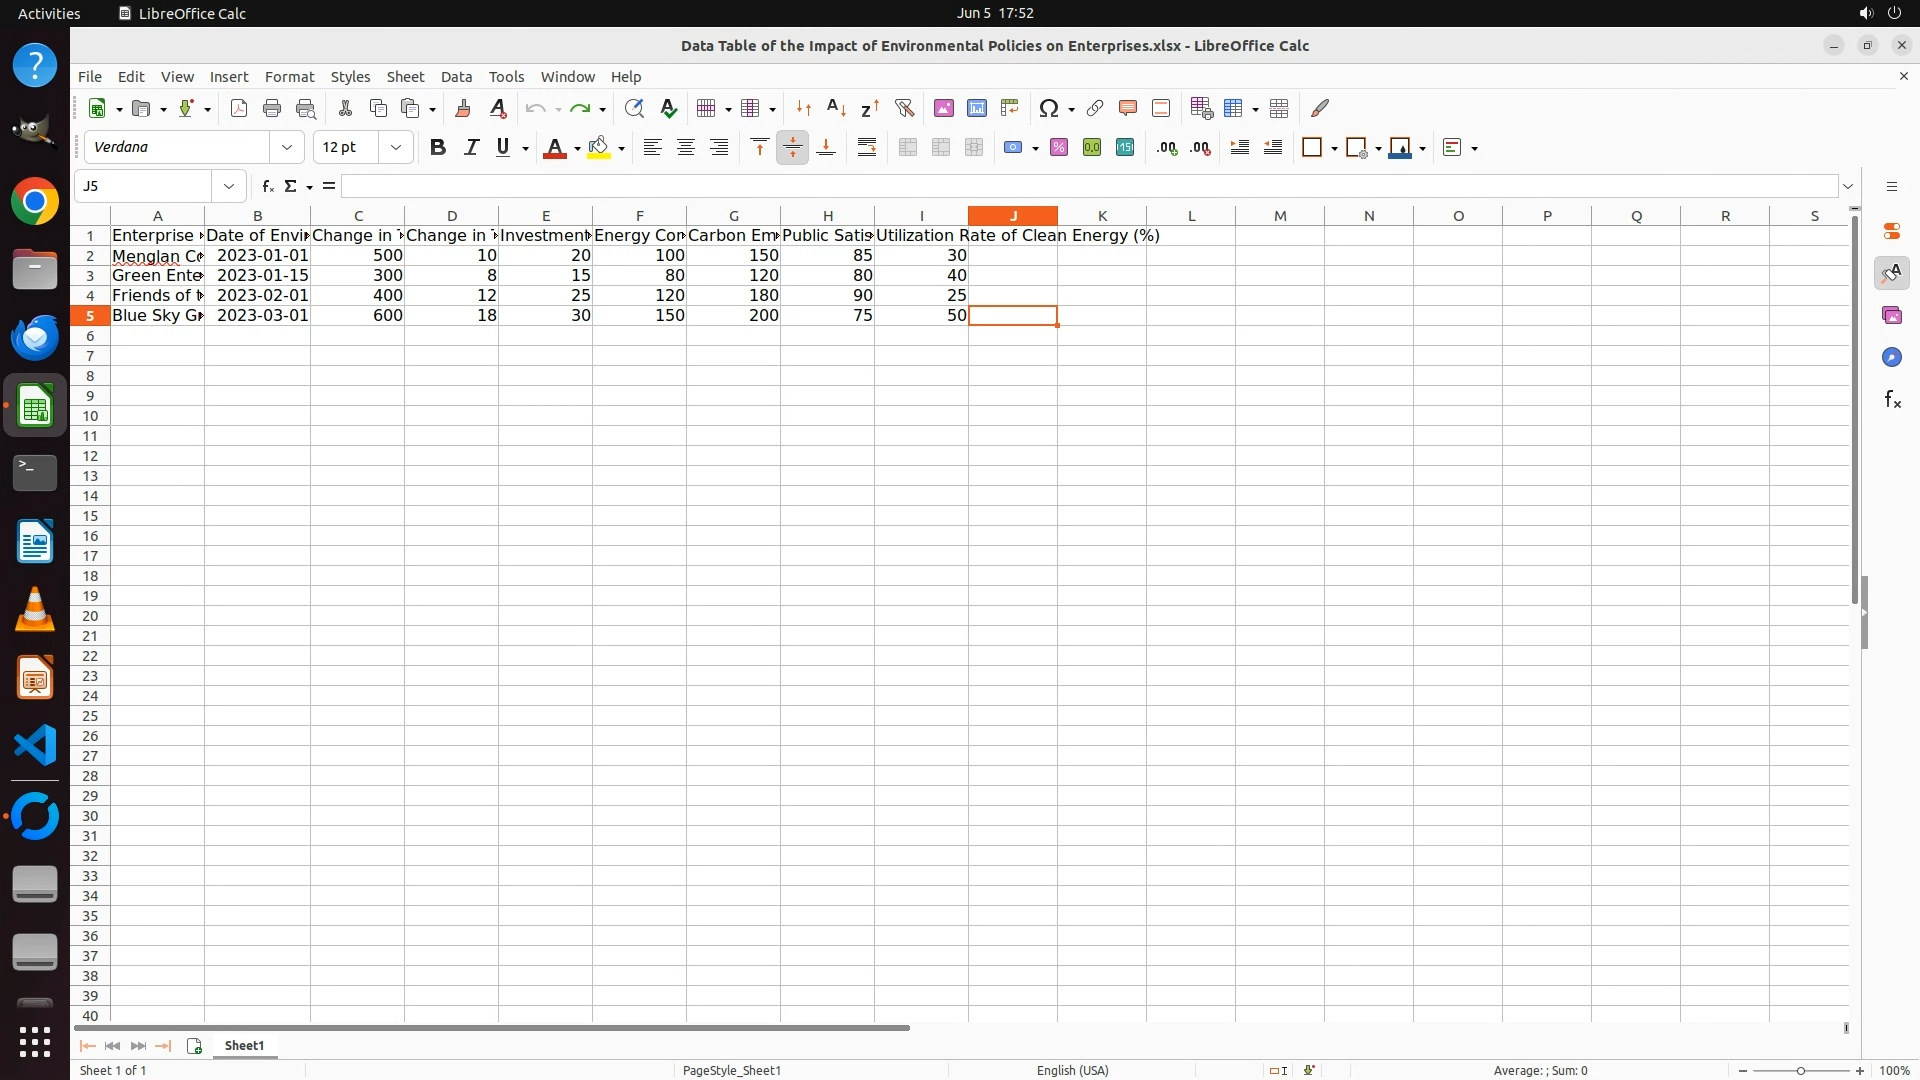
Task: Insert a chart from the toolbar
Action: [x=977, y=108]
